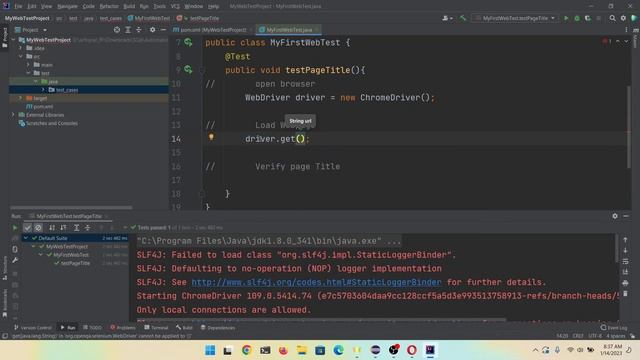Viewport: 640px width, 360px height.
Task: Open the Navigate menu
Action: (x=67, y=6)
